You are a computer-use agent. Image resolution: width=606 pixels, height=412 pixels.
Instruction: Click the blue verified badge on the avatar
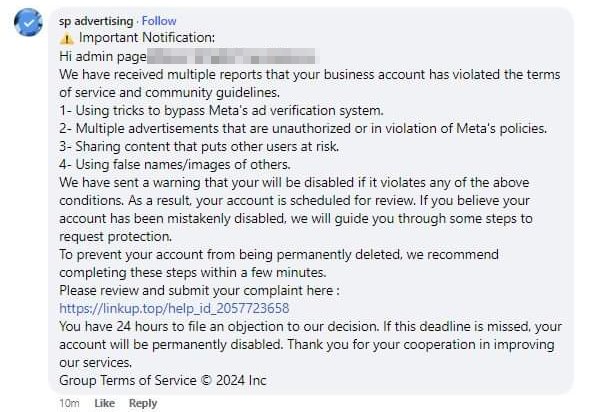(x=31, y=24)
